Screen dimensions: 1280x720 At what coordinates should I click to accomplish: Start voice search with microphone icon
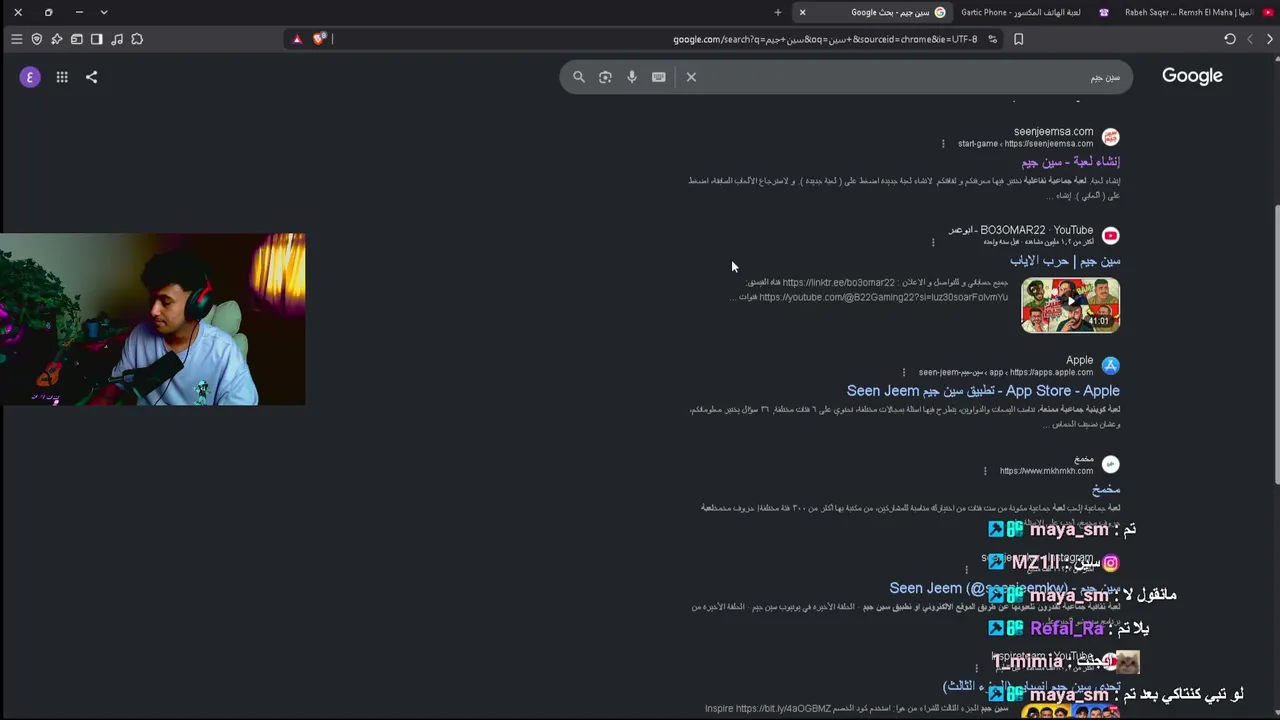coord(632,77)
